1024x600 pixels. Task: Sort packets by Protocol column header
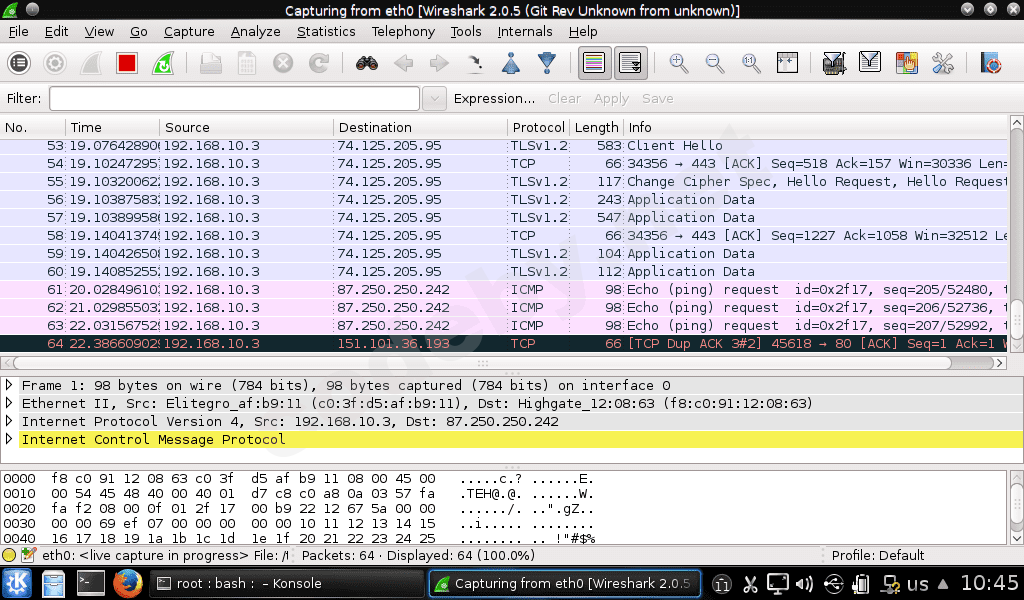point(538,127)
